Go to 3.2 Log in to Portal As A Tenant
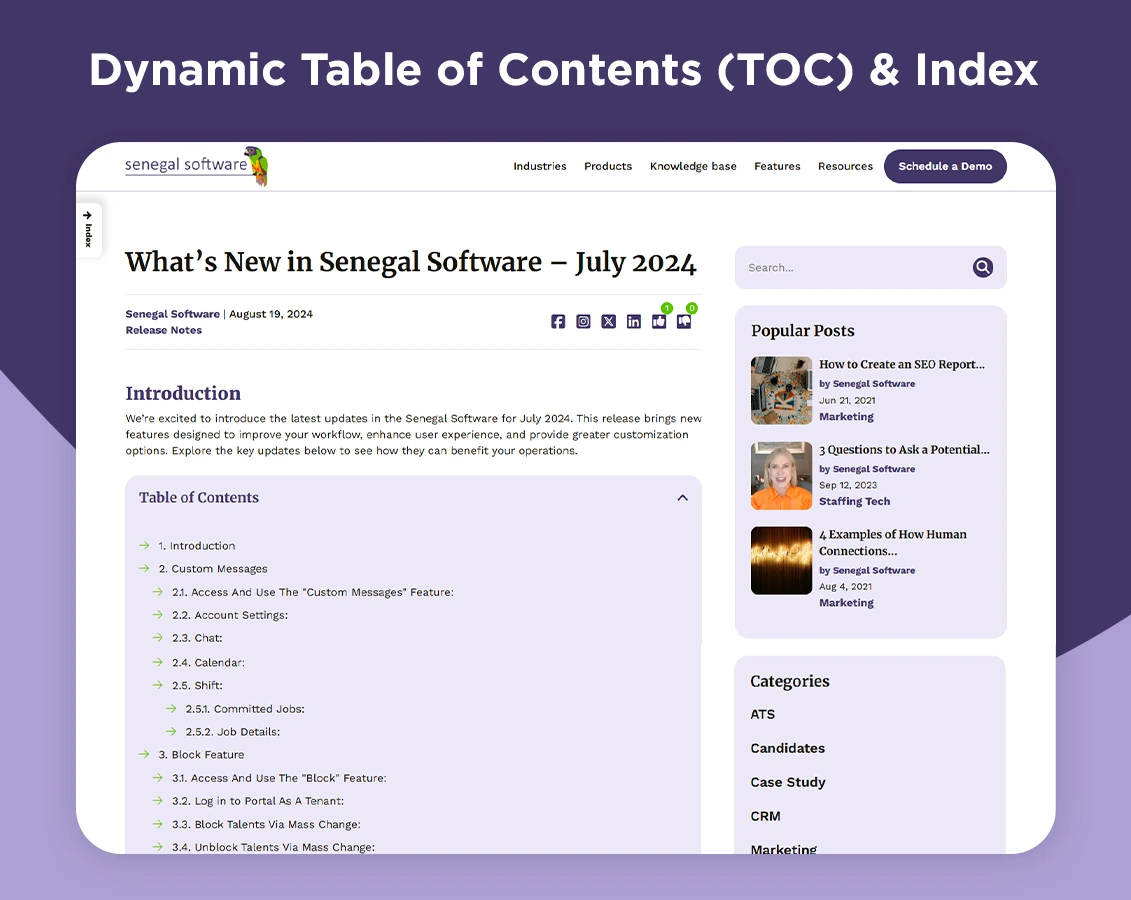 click(x=258, y=801)
